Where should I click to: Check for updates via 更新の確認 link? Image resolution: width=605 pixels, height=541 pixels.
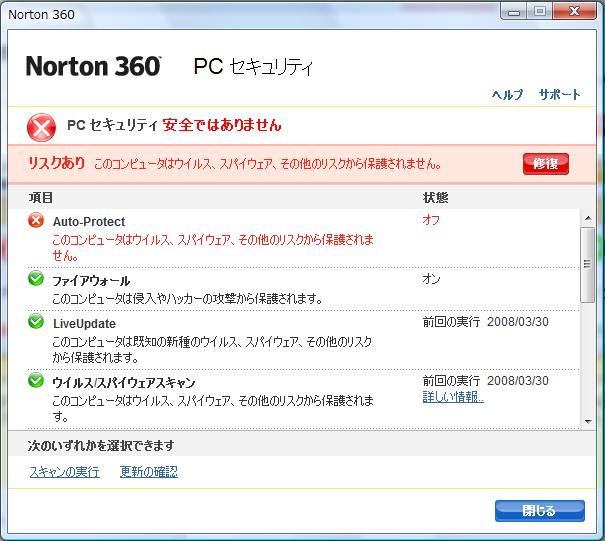pyautogui.click(x=149, y=472)
